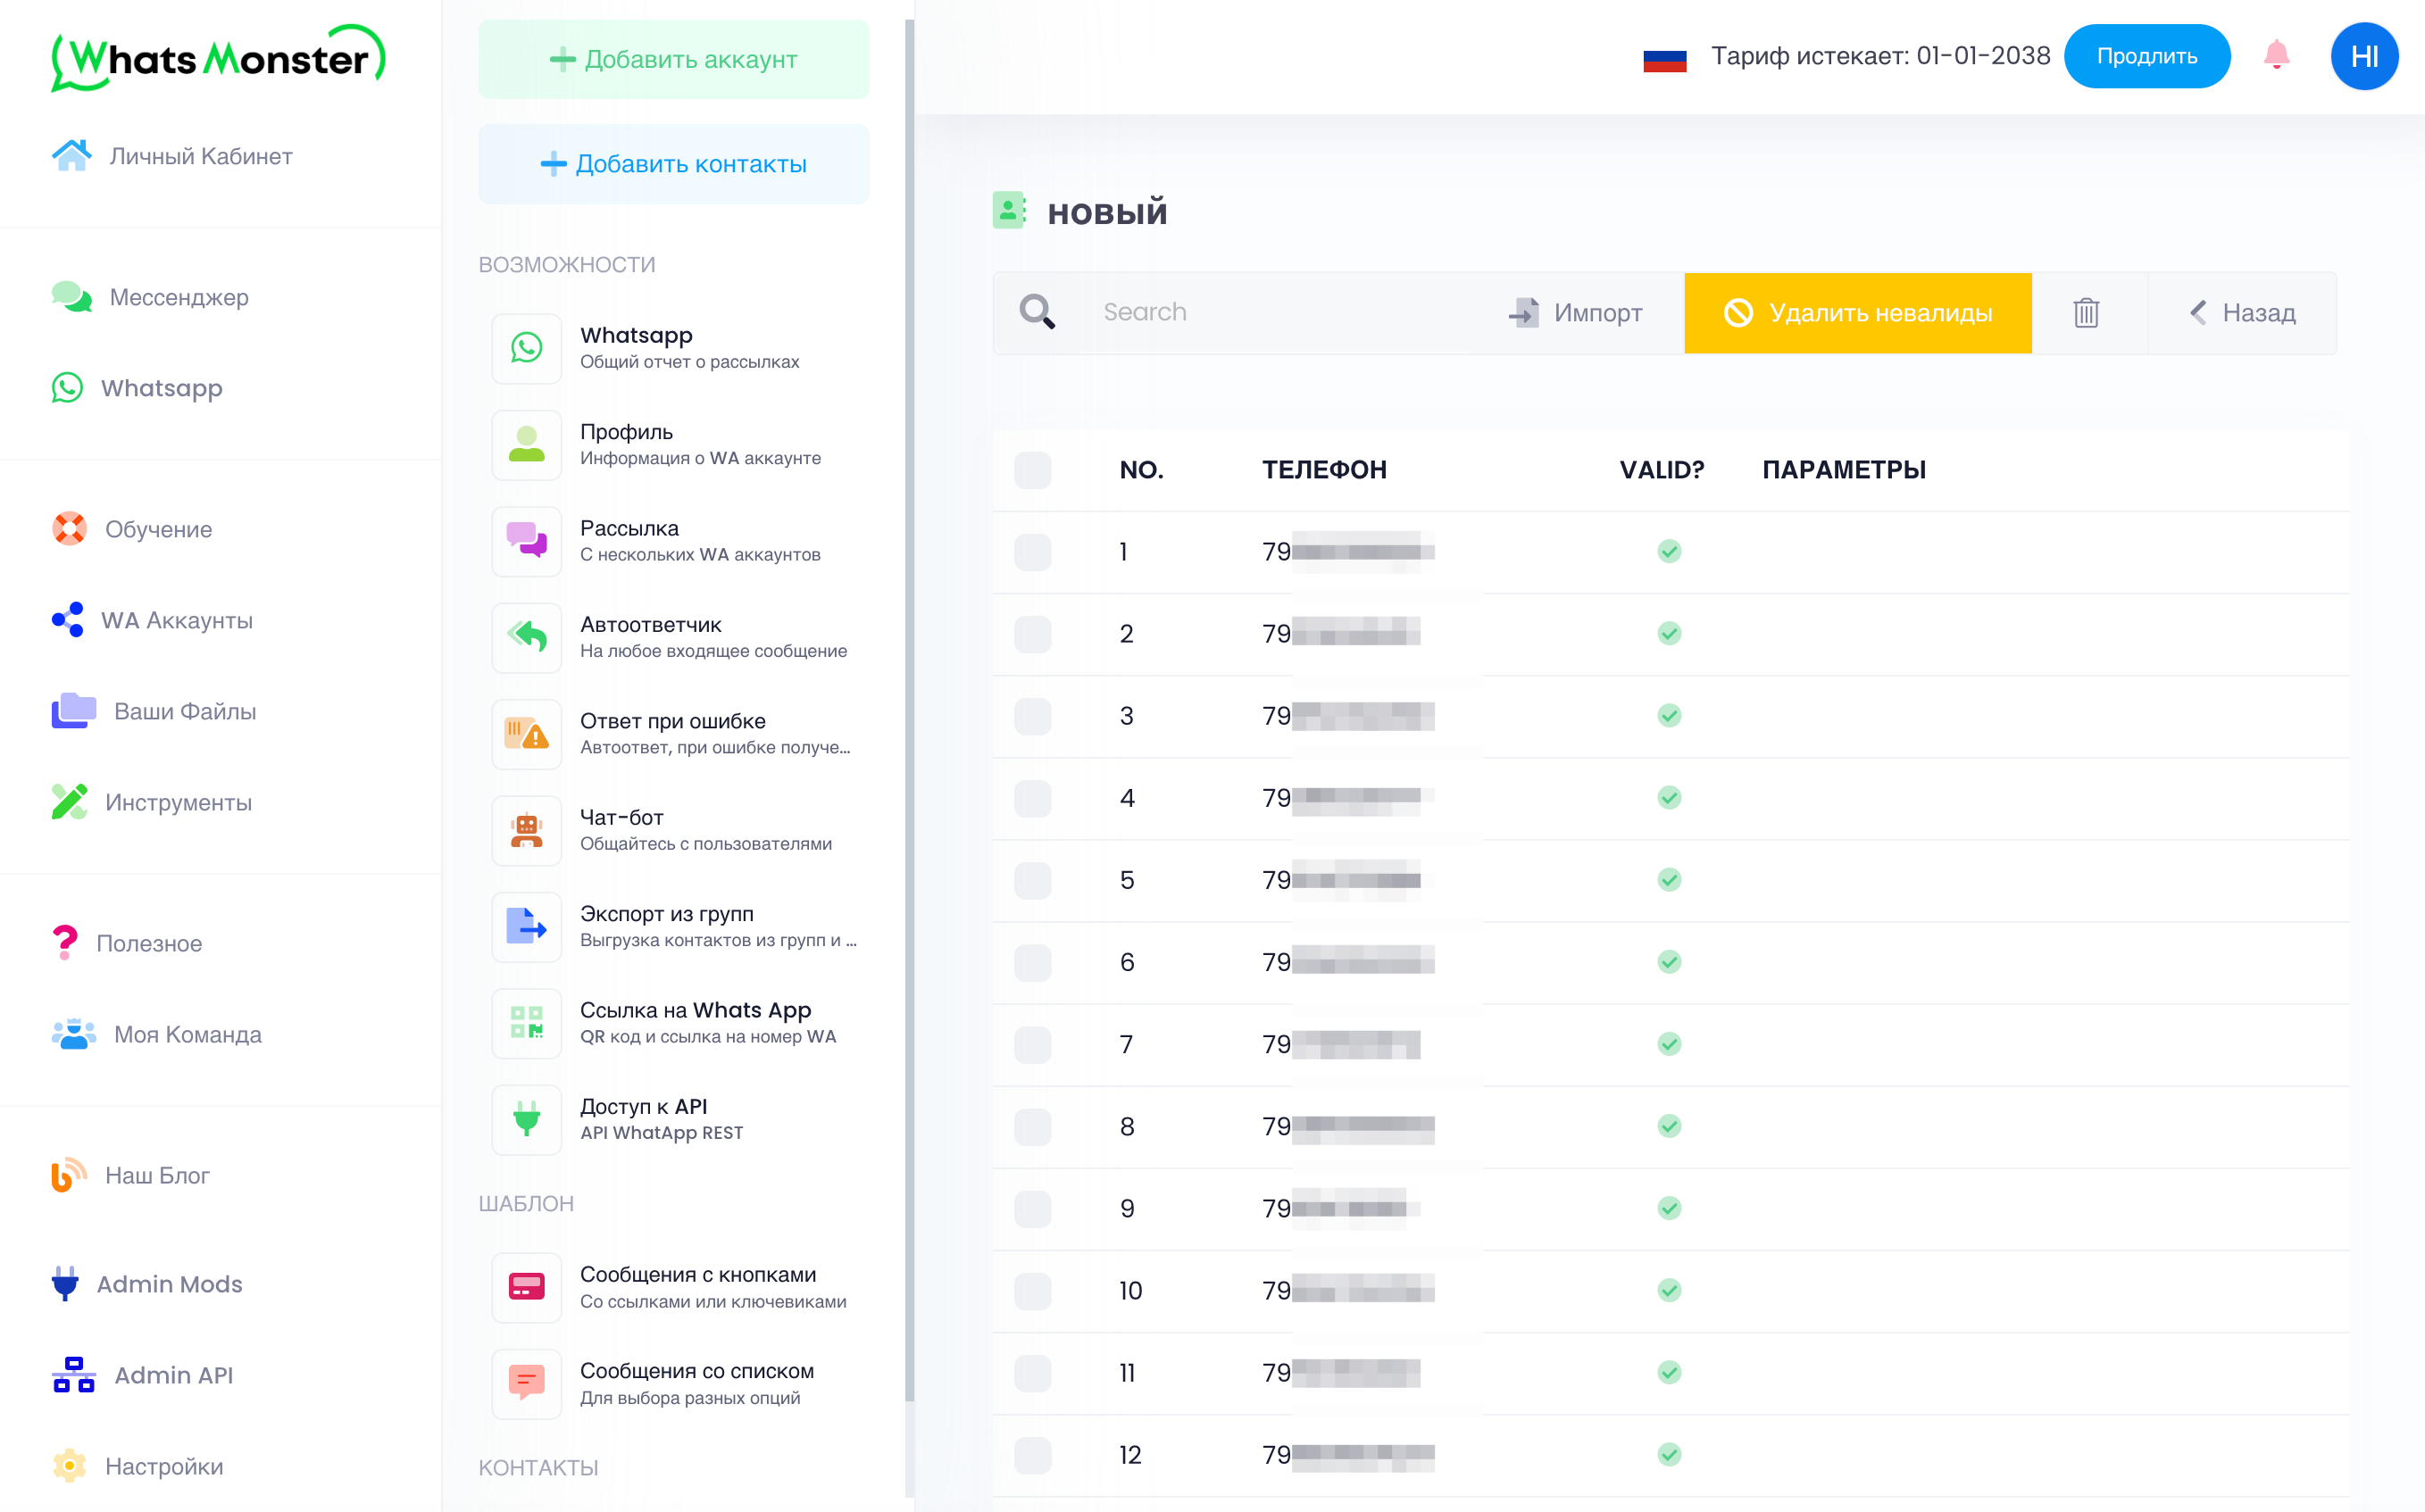The image size is (2425, 1512).
Task: Open WA Аккаунты sidebar item
Action: pyautogui.click(x=176, y=620)
